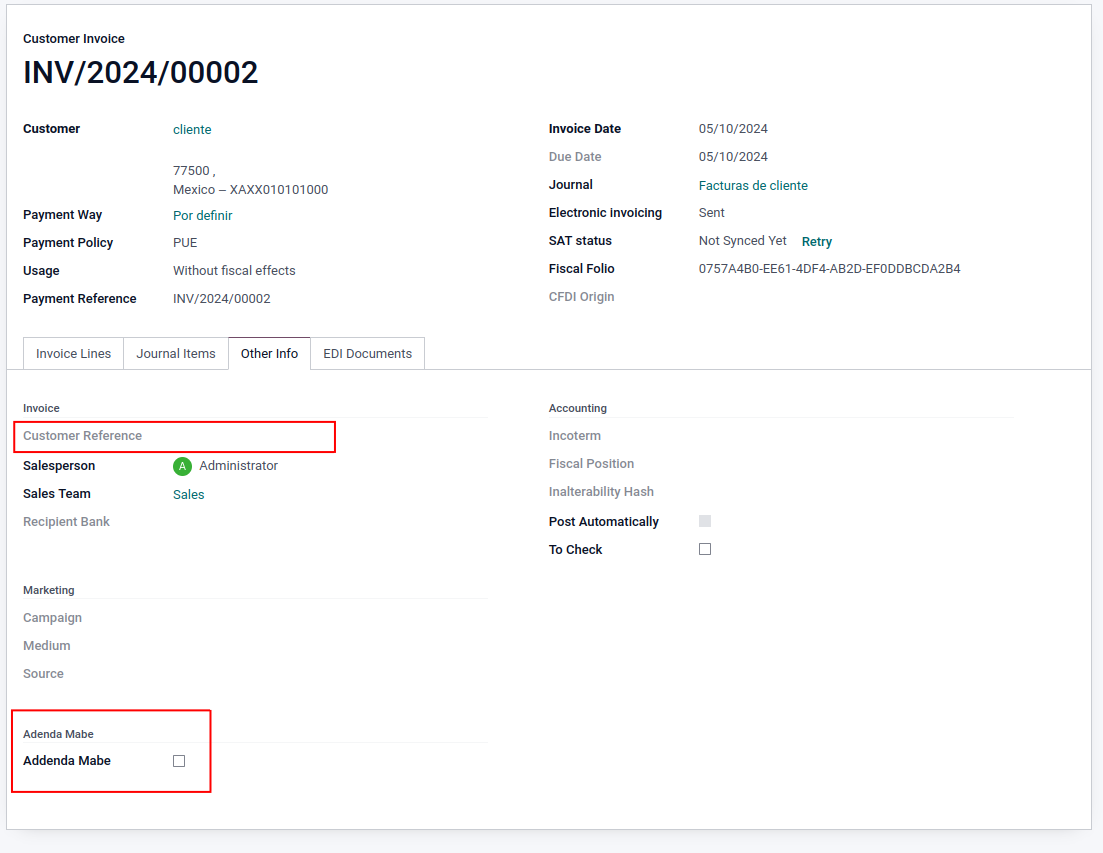
Task: Open the Invoice Lines tab
Action: [x=73, y=354]
